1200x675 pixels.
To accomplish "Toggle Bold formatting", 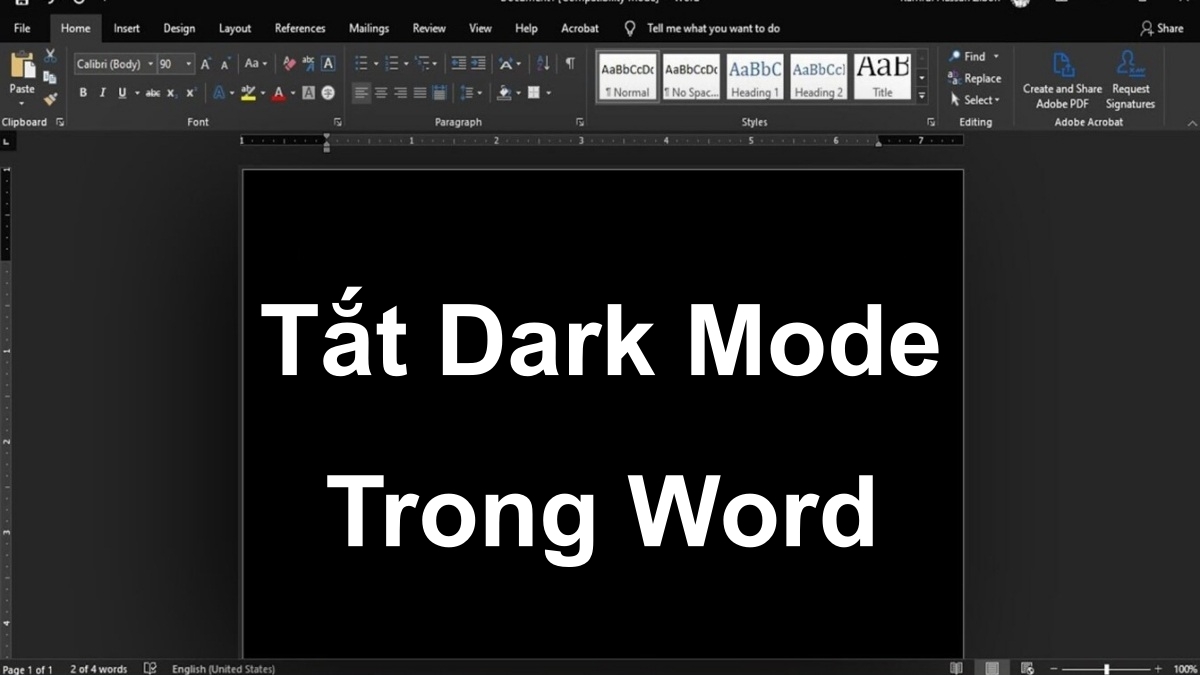I will [x=83, y=93].
